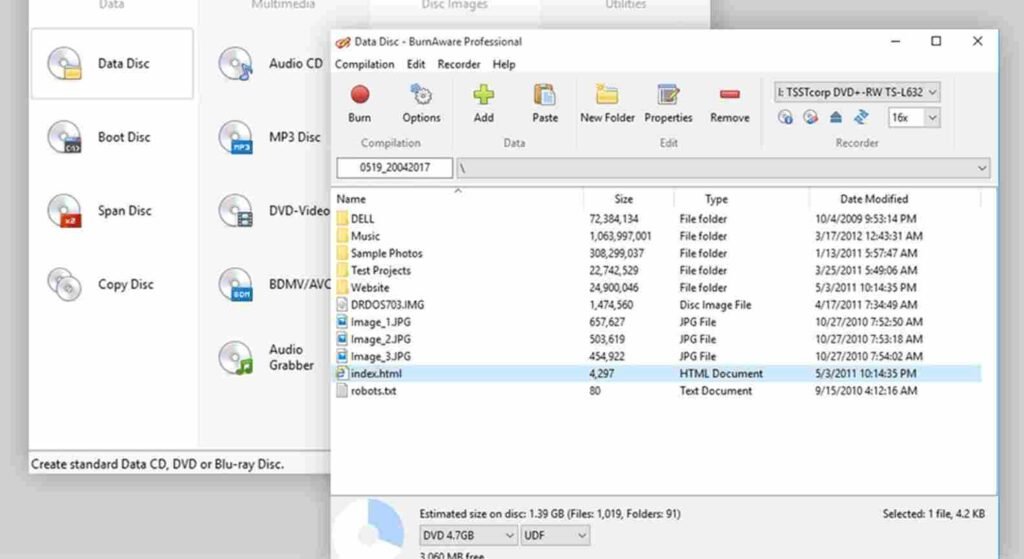The image size is (1024, 559).
Task: Click the refresh drives icon
Action: (861, 118)
